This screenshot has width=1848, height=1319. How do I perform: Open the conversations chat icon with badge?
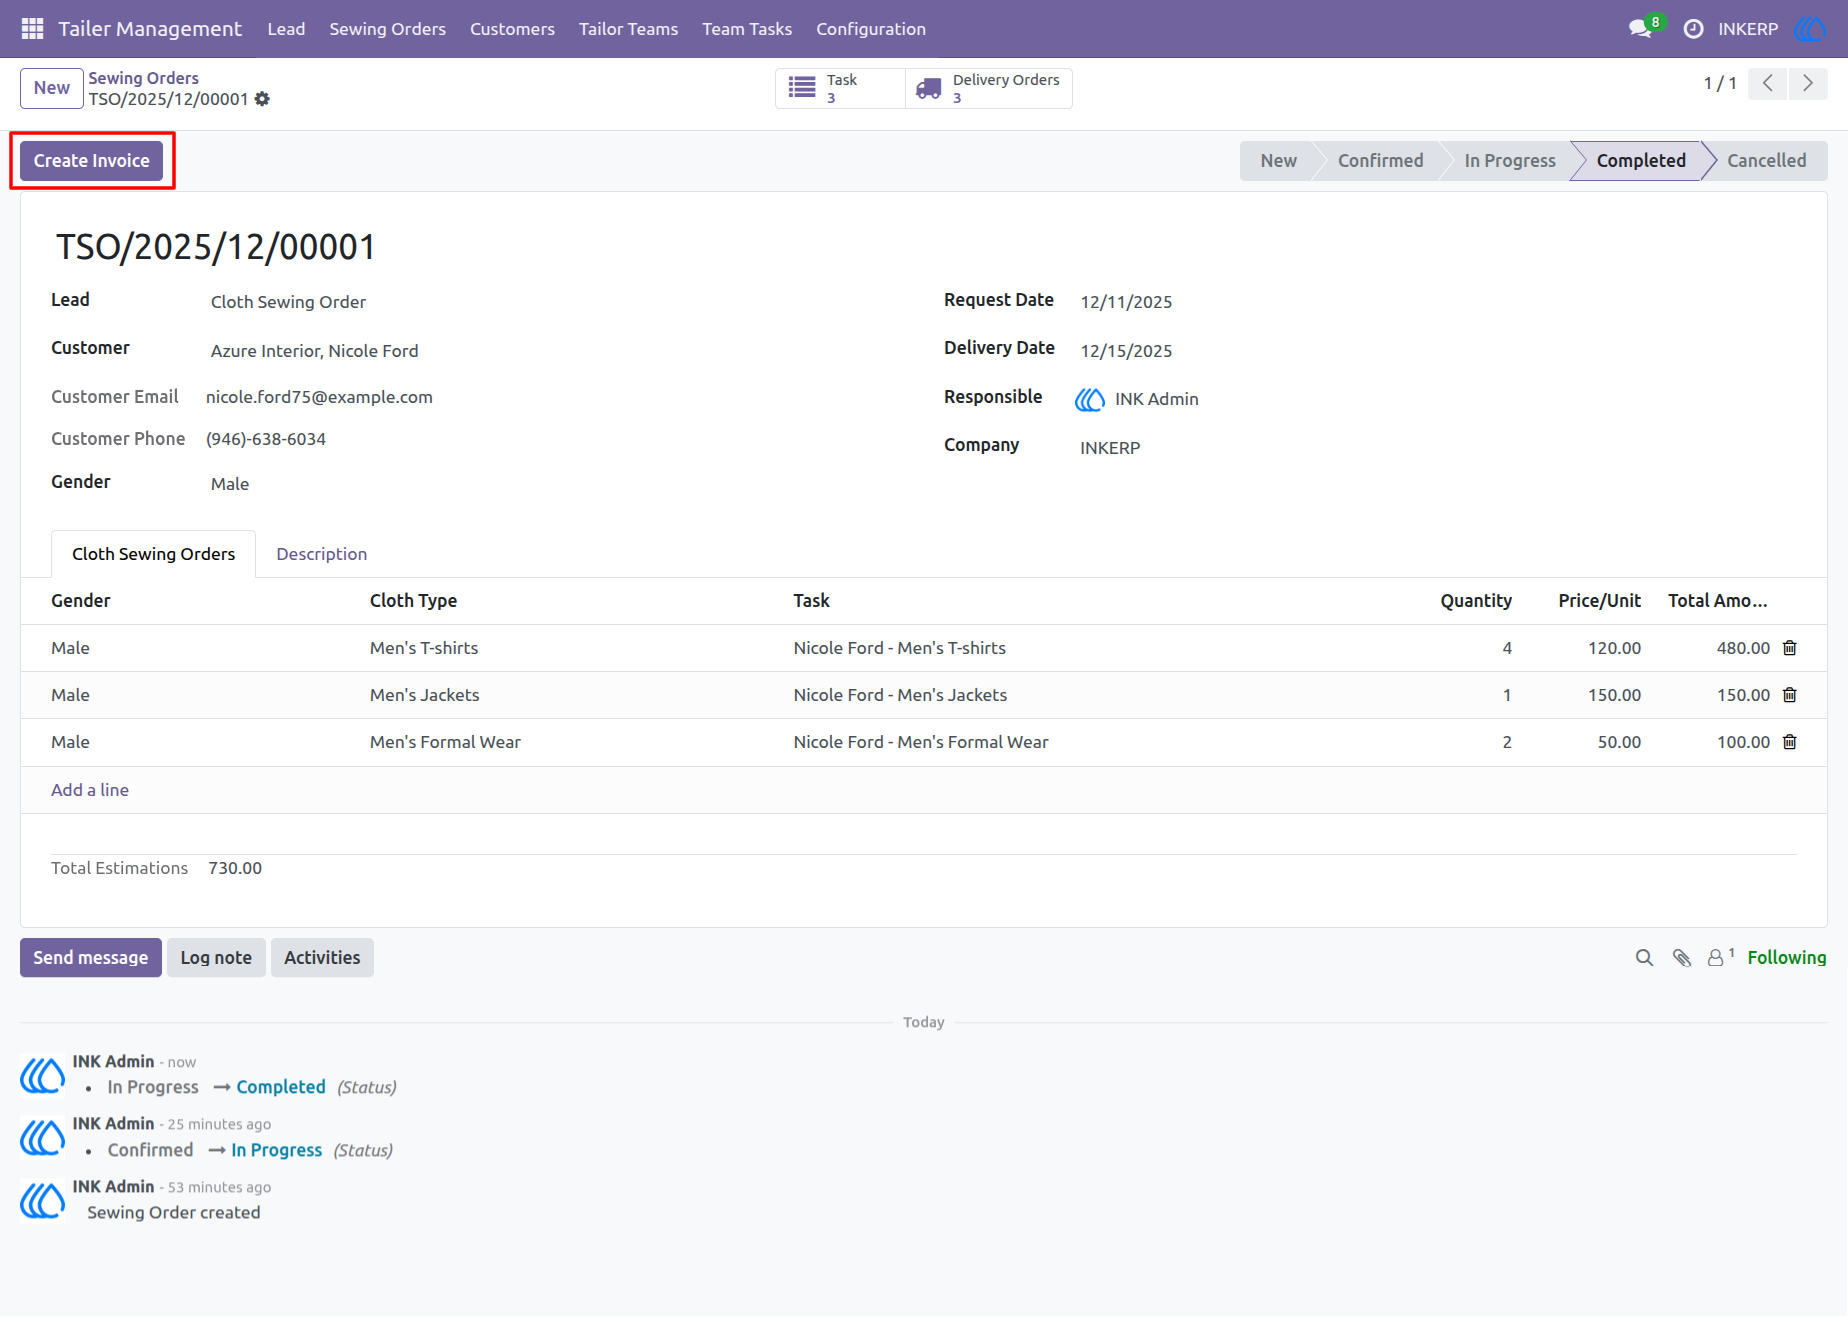(x=1641, y=28)
